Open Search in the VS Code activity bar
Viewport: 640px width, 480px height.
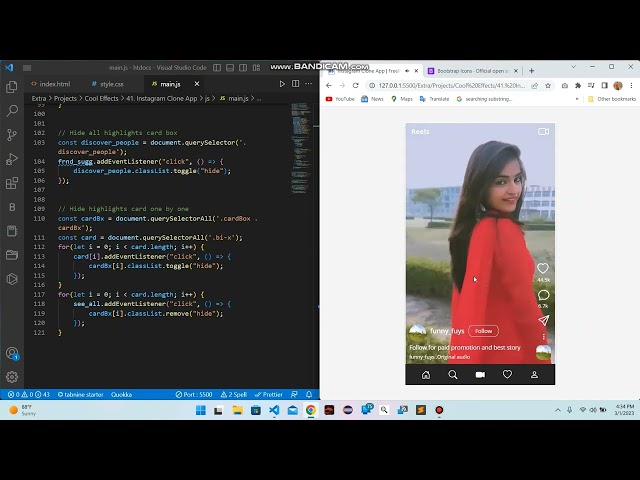click(x=12, y=111)
